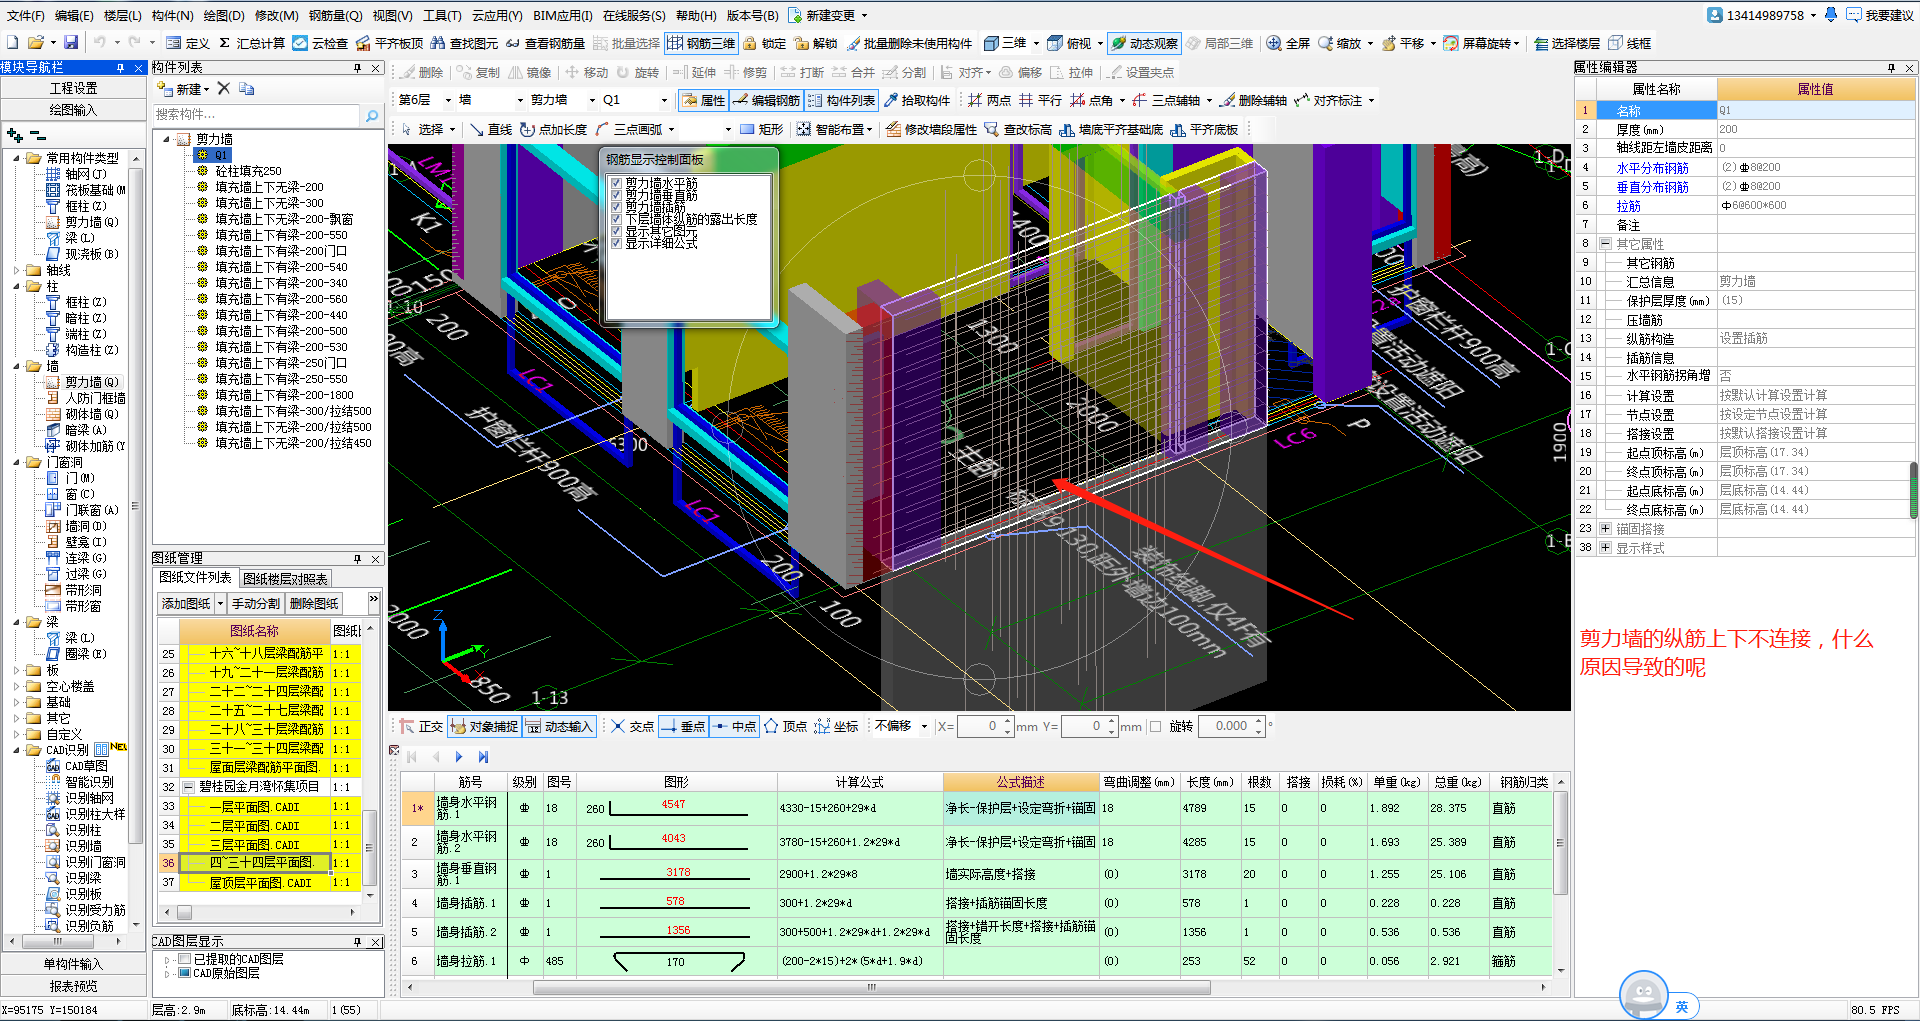Expand the 显示样式 property group
Viewport: 1920px width, 1021px height.
1605,548
